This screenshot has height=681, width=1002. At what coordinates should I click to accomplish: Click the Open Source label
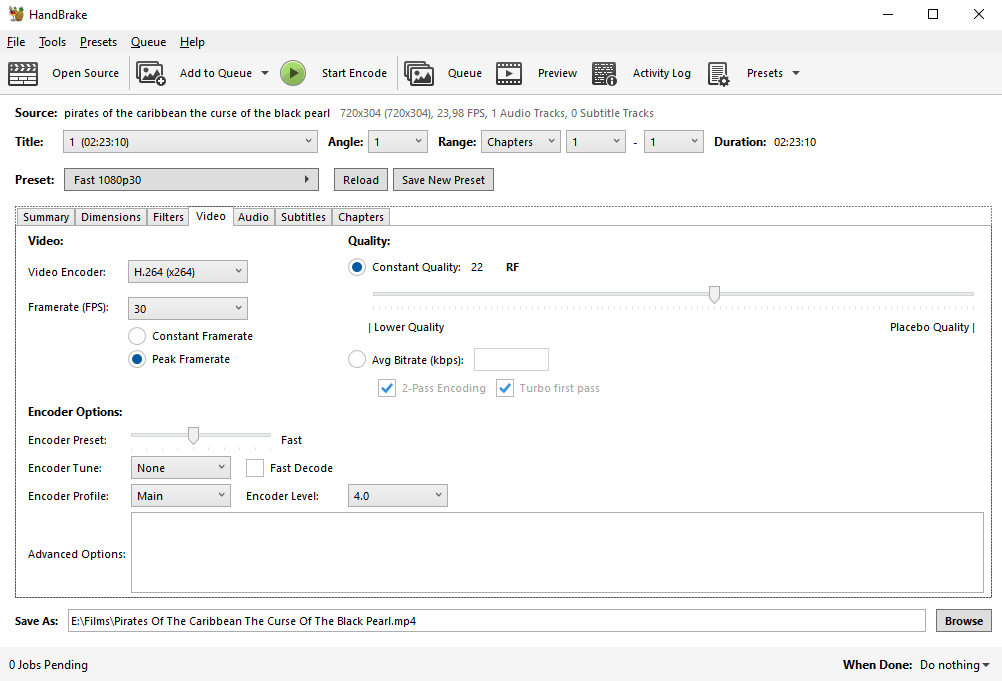pyautogui.click(x=86, y=73)
